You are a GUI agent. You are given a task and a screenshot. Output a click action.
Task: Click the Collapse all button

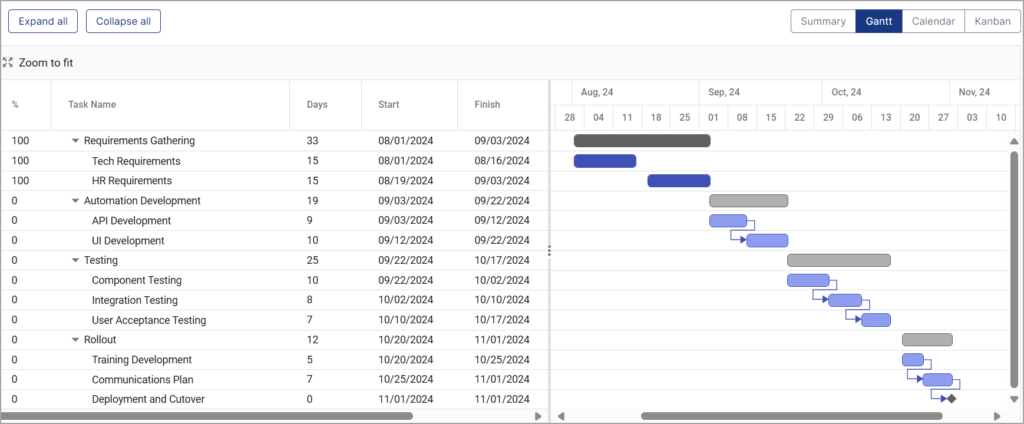[x=123, y=22]
